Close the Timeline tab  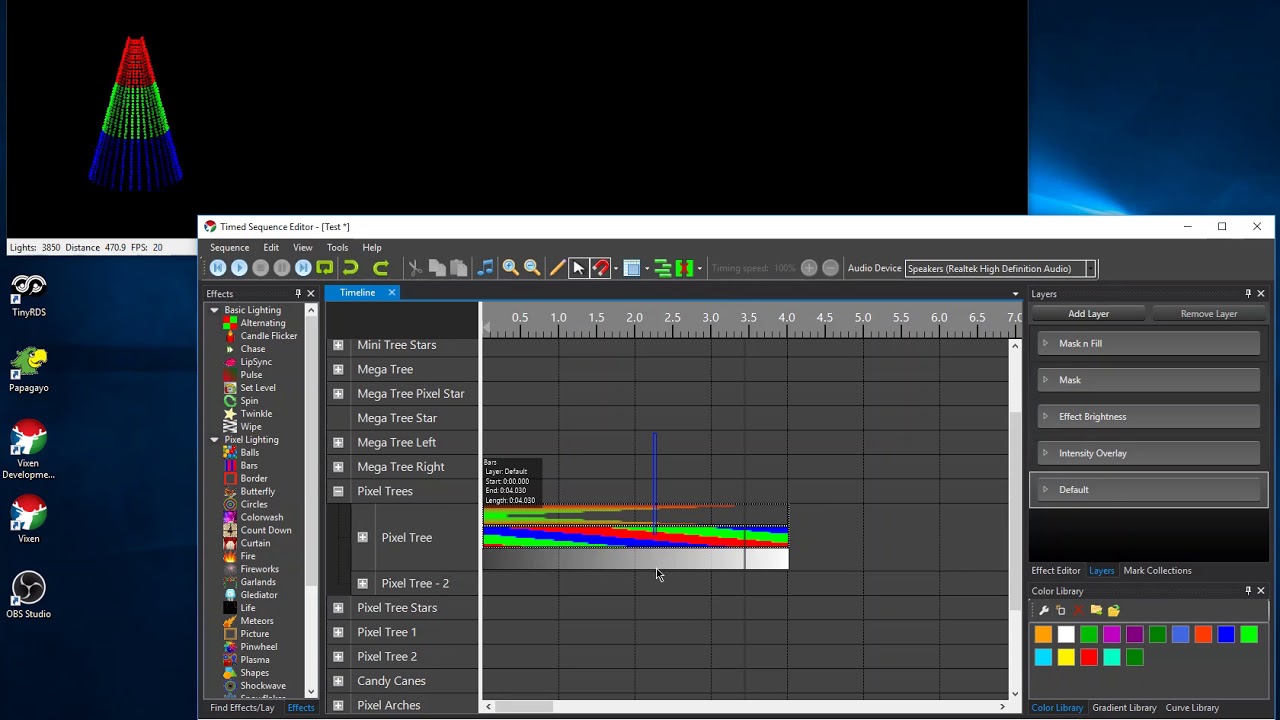click(392, 293)
